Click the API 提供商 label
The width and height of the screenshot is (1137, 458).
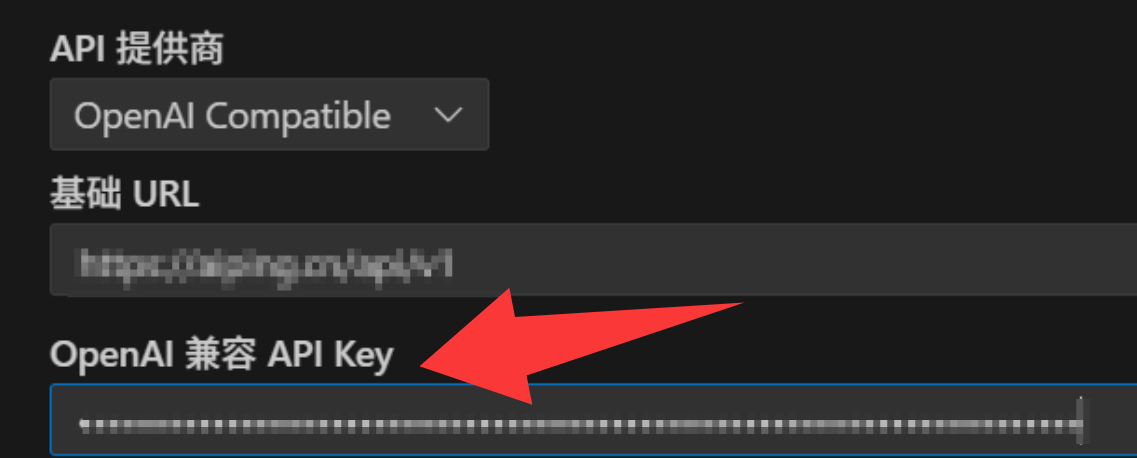(136, 50)
